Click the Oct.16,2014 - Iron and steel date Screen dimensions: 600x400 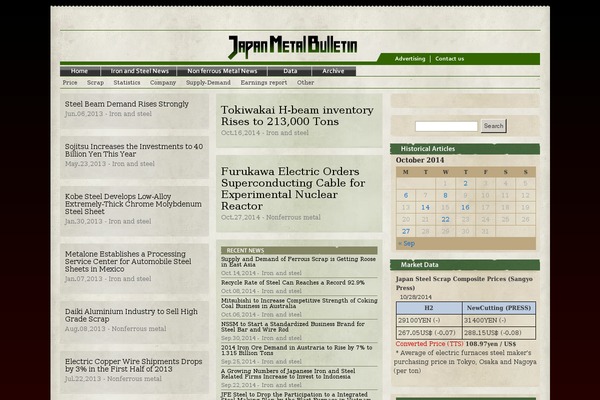pos(264,133)
